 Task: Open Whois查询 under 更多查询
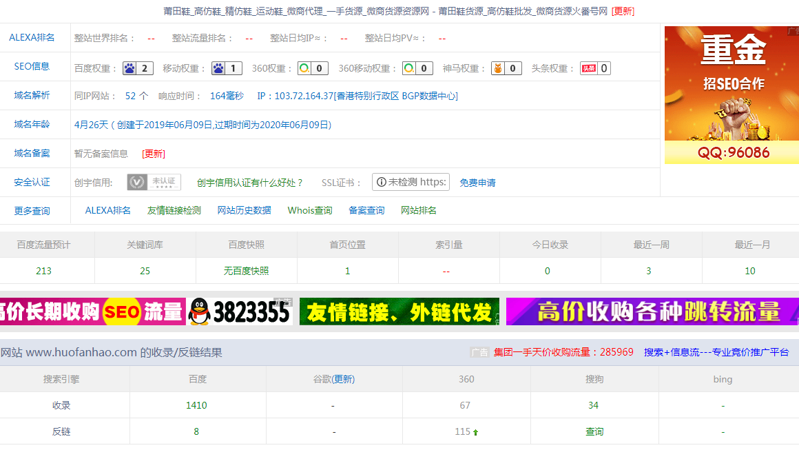click(310, 210)
